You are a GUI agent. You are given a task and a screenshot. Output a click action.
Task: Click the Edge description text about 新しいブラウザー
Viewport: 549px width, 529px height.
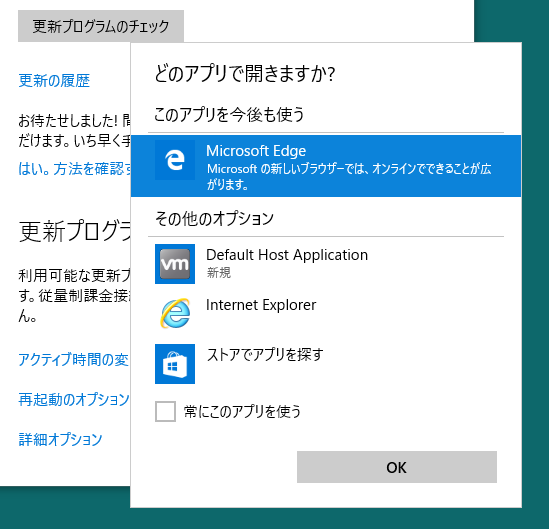point(349,176)
